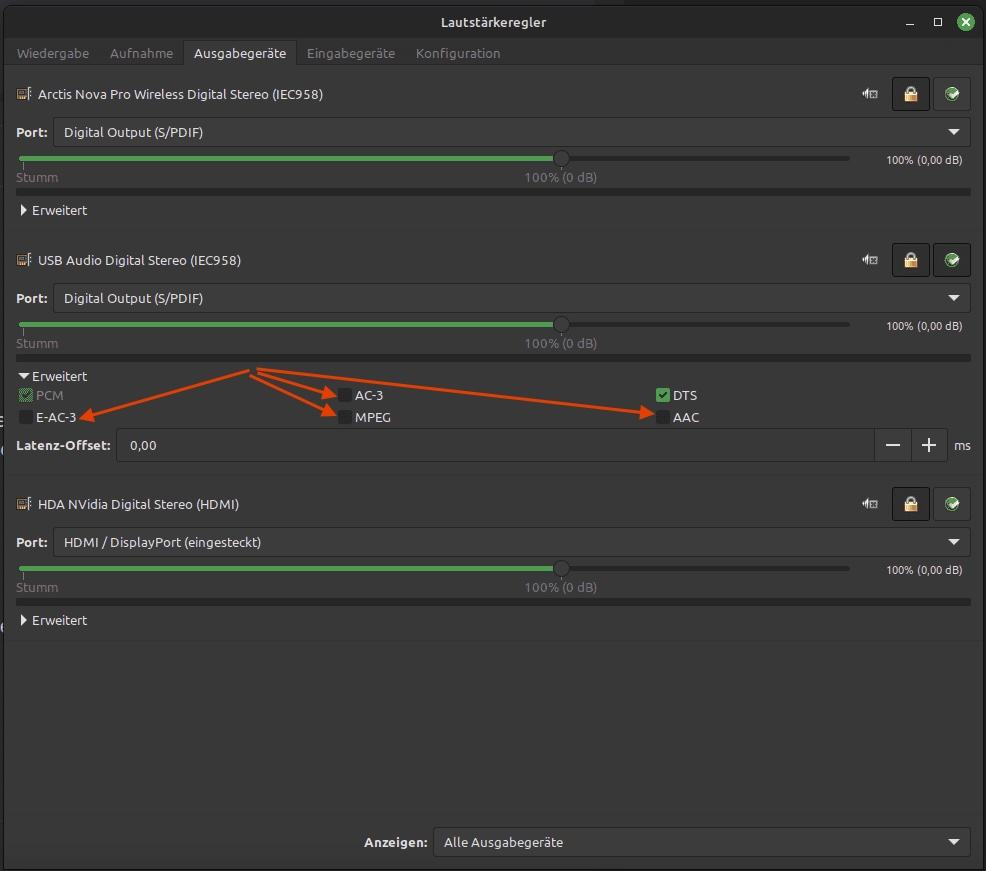
Task: Click the Latenz-Offset input field
Action: click(496, 446)
